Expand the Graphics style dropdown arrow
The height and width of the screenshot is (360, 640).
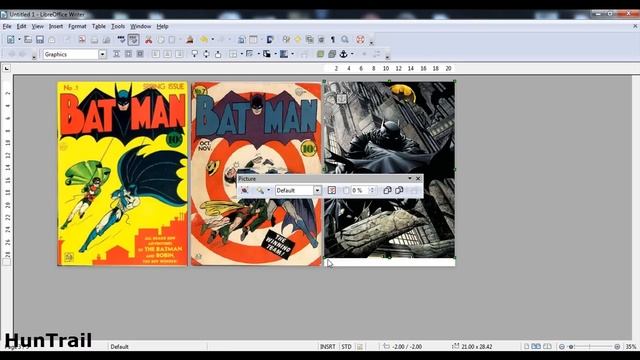[102, 54]
